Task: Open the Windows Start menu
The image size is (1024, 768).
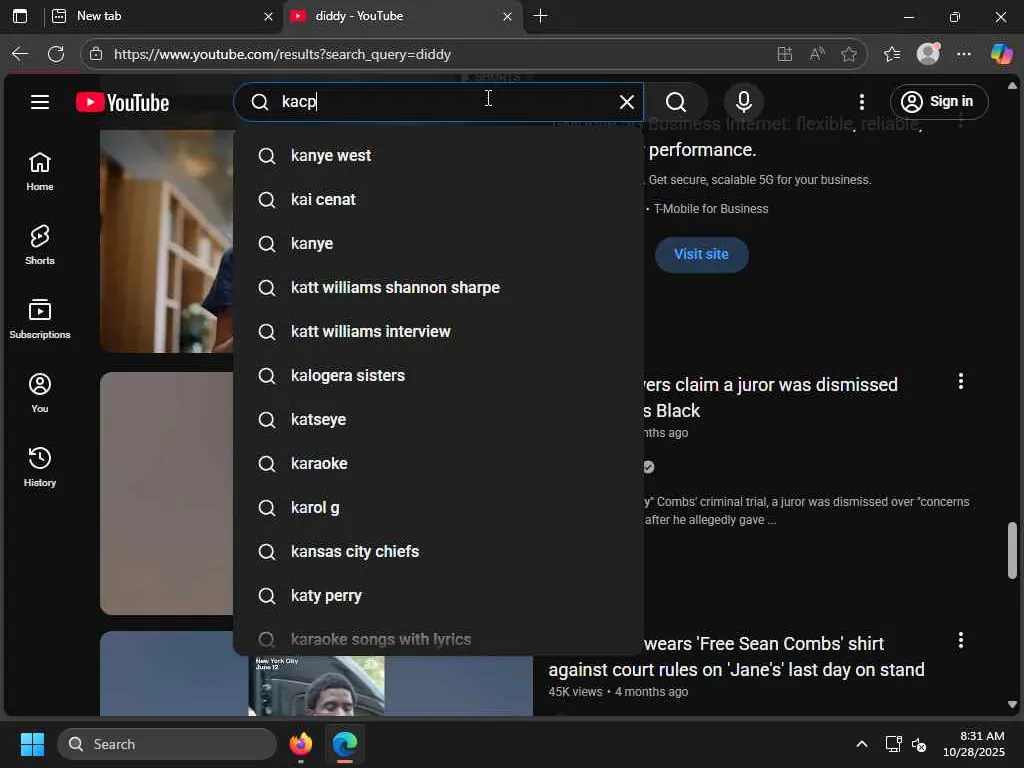Action: tap(32, 744)
